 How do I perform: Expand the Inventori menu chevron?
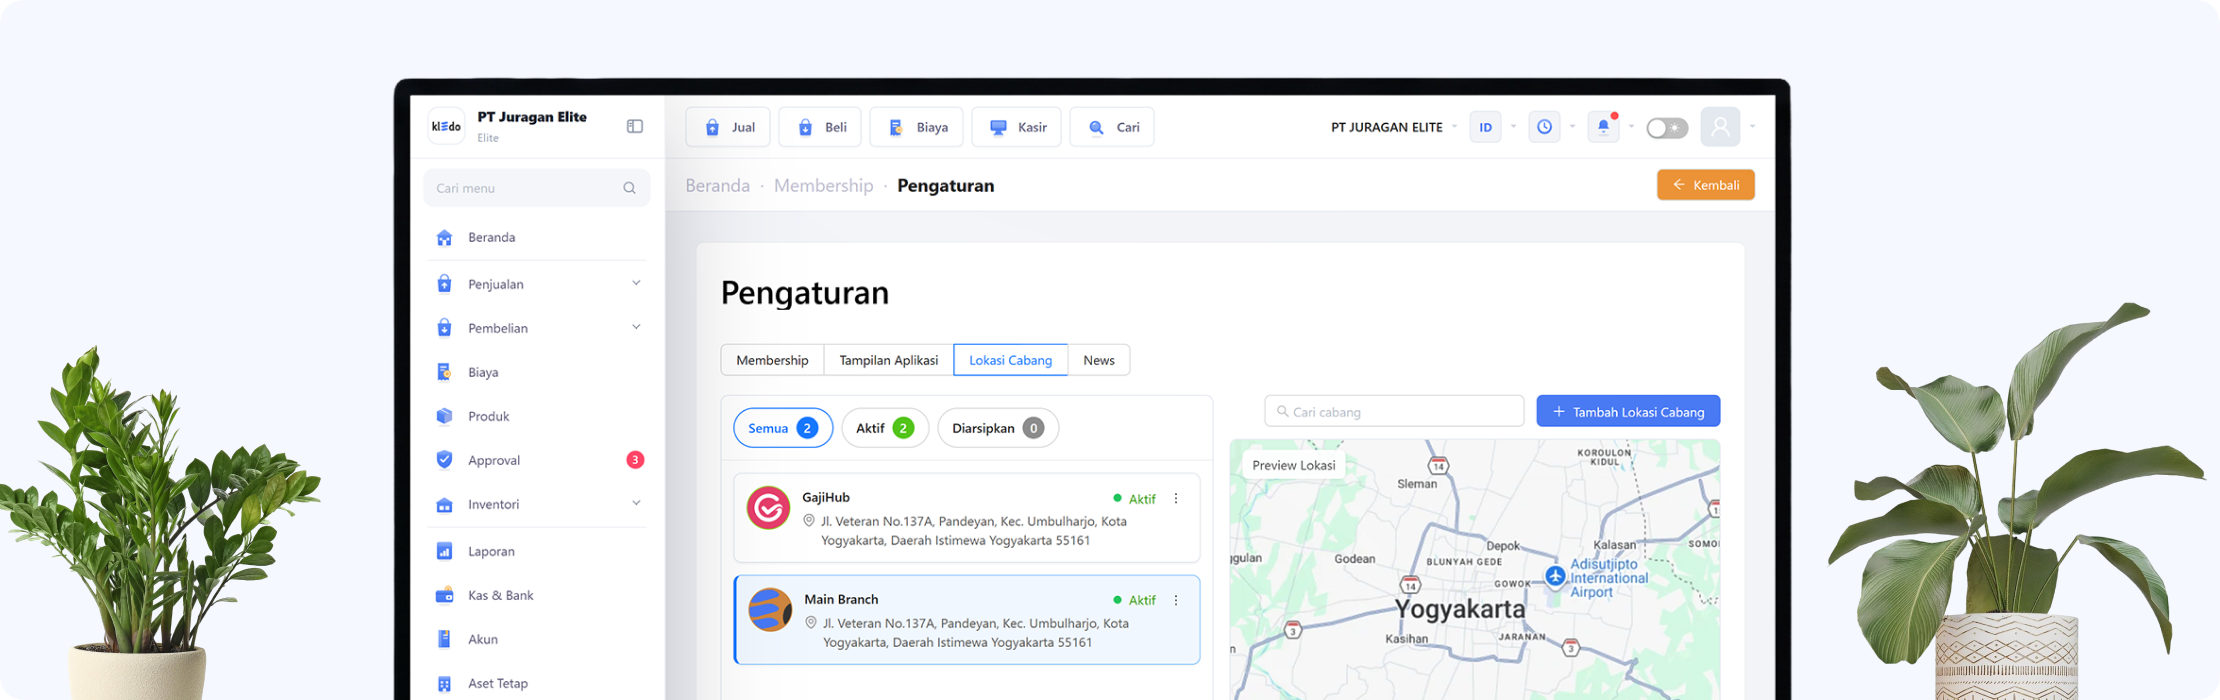(x=636, y=503)
